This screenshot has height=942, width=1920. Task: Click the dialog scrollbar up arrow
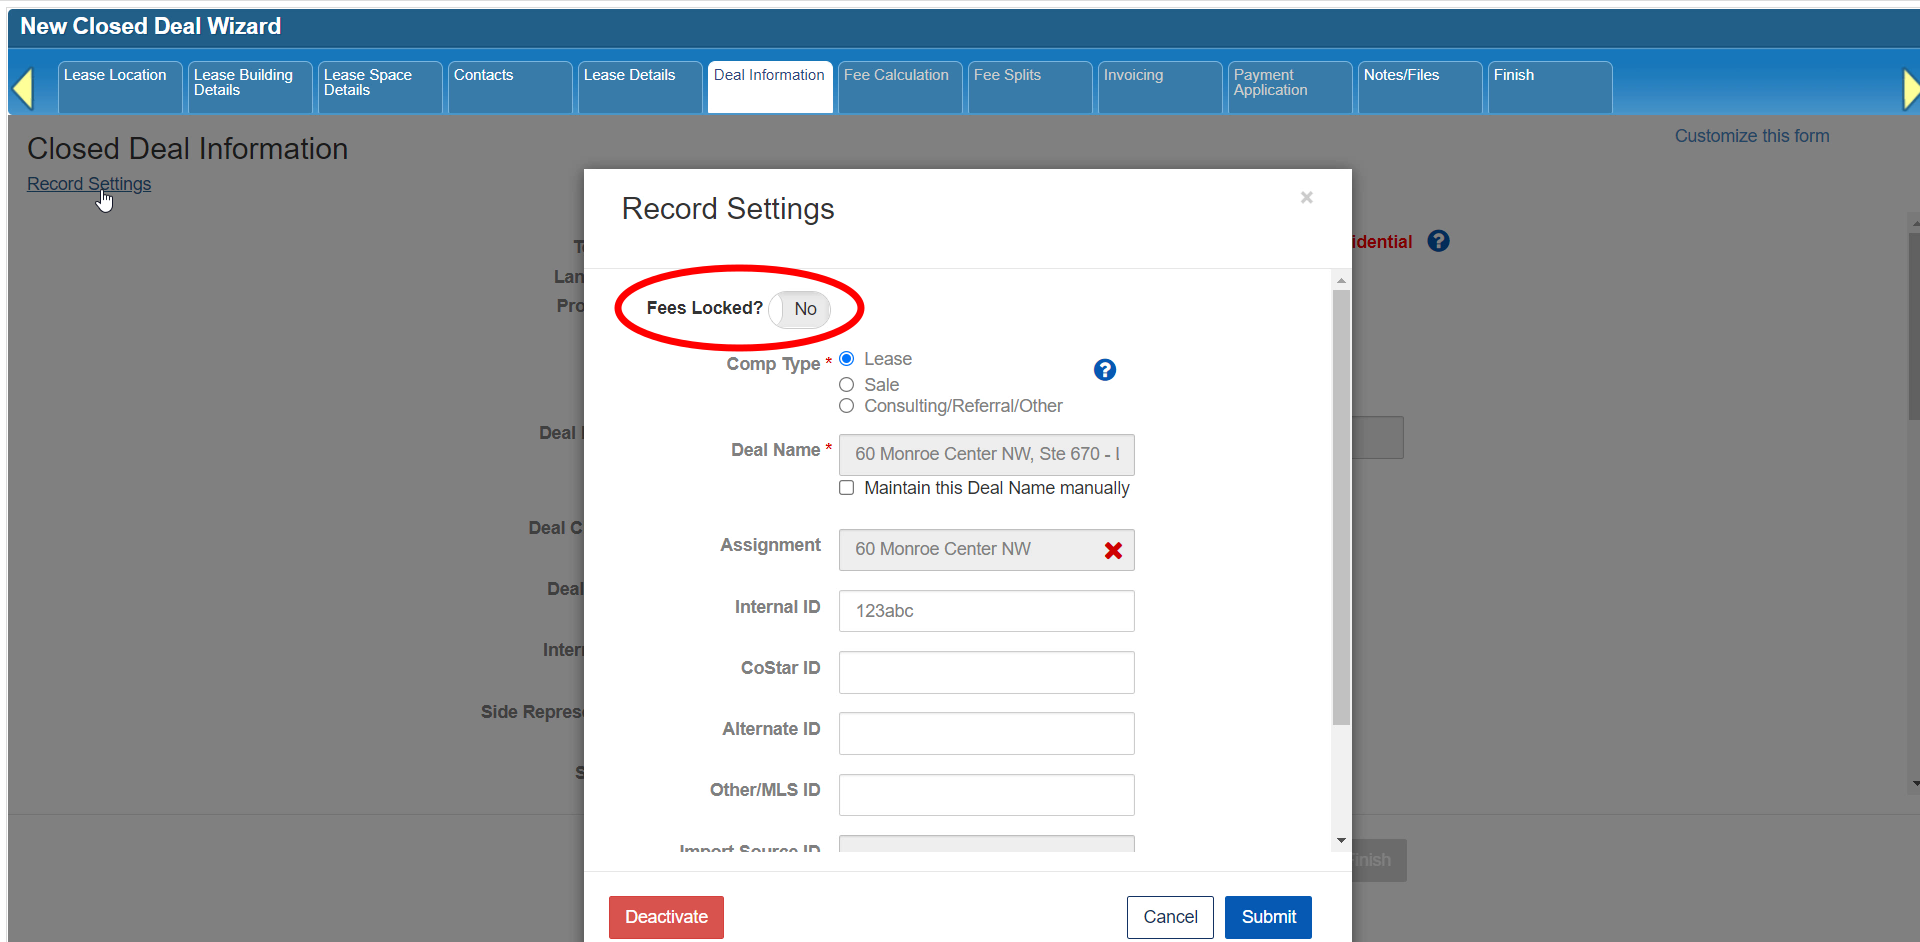pyautogui.click(x=1341, y=281)
